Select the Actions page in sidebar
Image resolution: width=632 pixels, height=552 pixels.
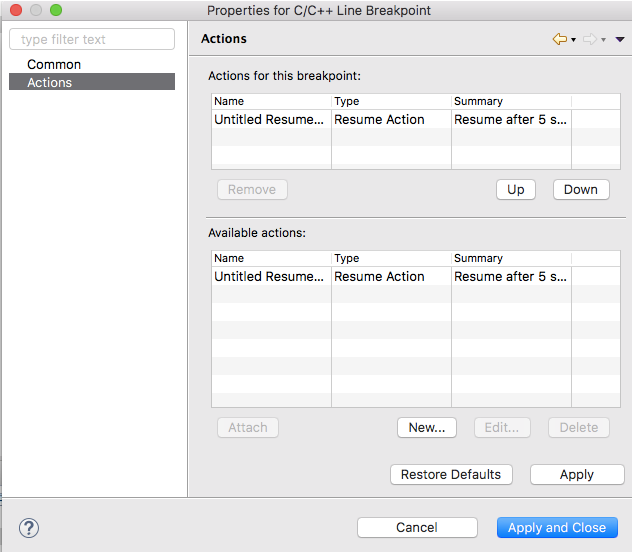point(50,82)
